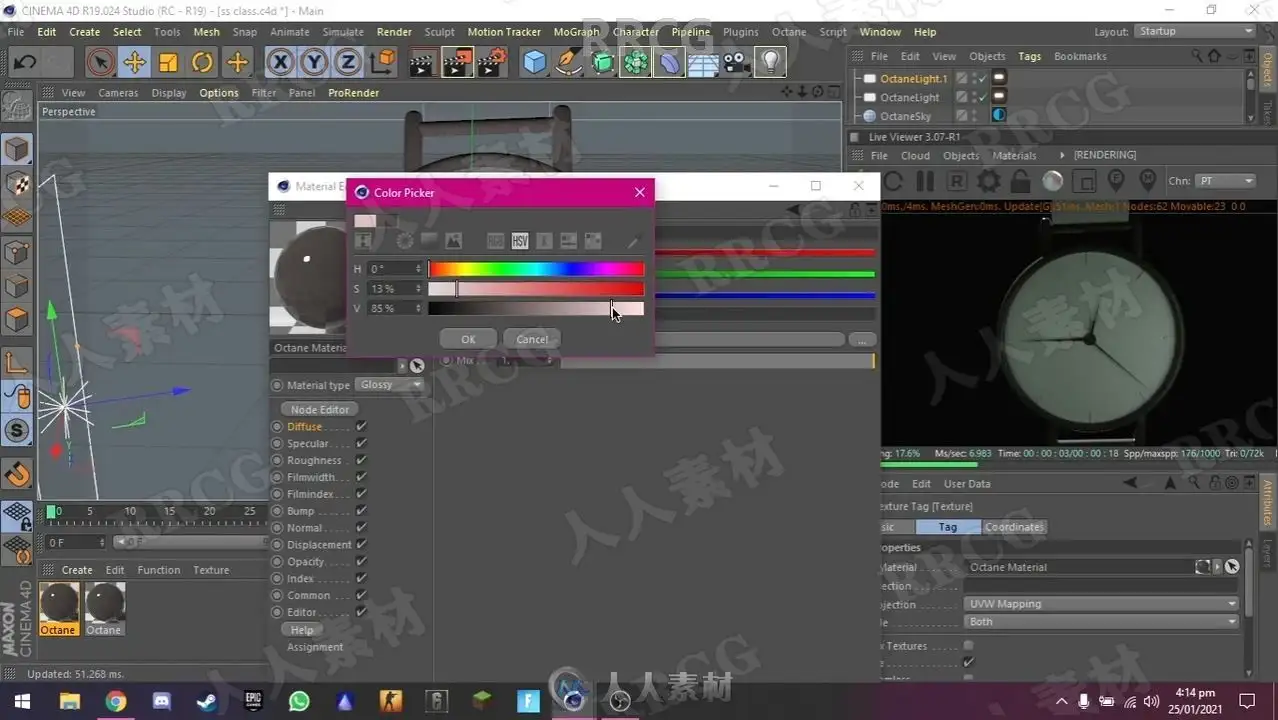The width and height of the screenshot is (1278, 720).
Task: Open the Octane menu in menu bar
Action: pyautogui.click(x=789, y=32)
